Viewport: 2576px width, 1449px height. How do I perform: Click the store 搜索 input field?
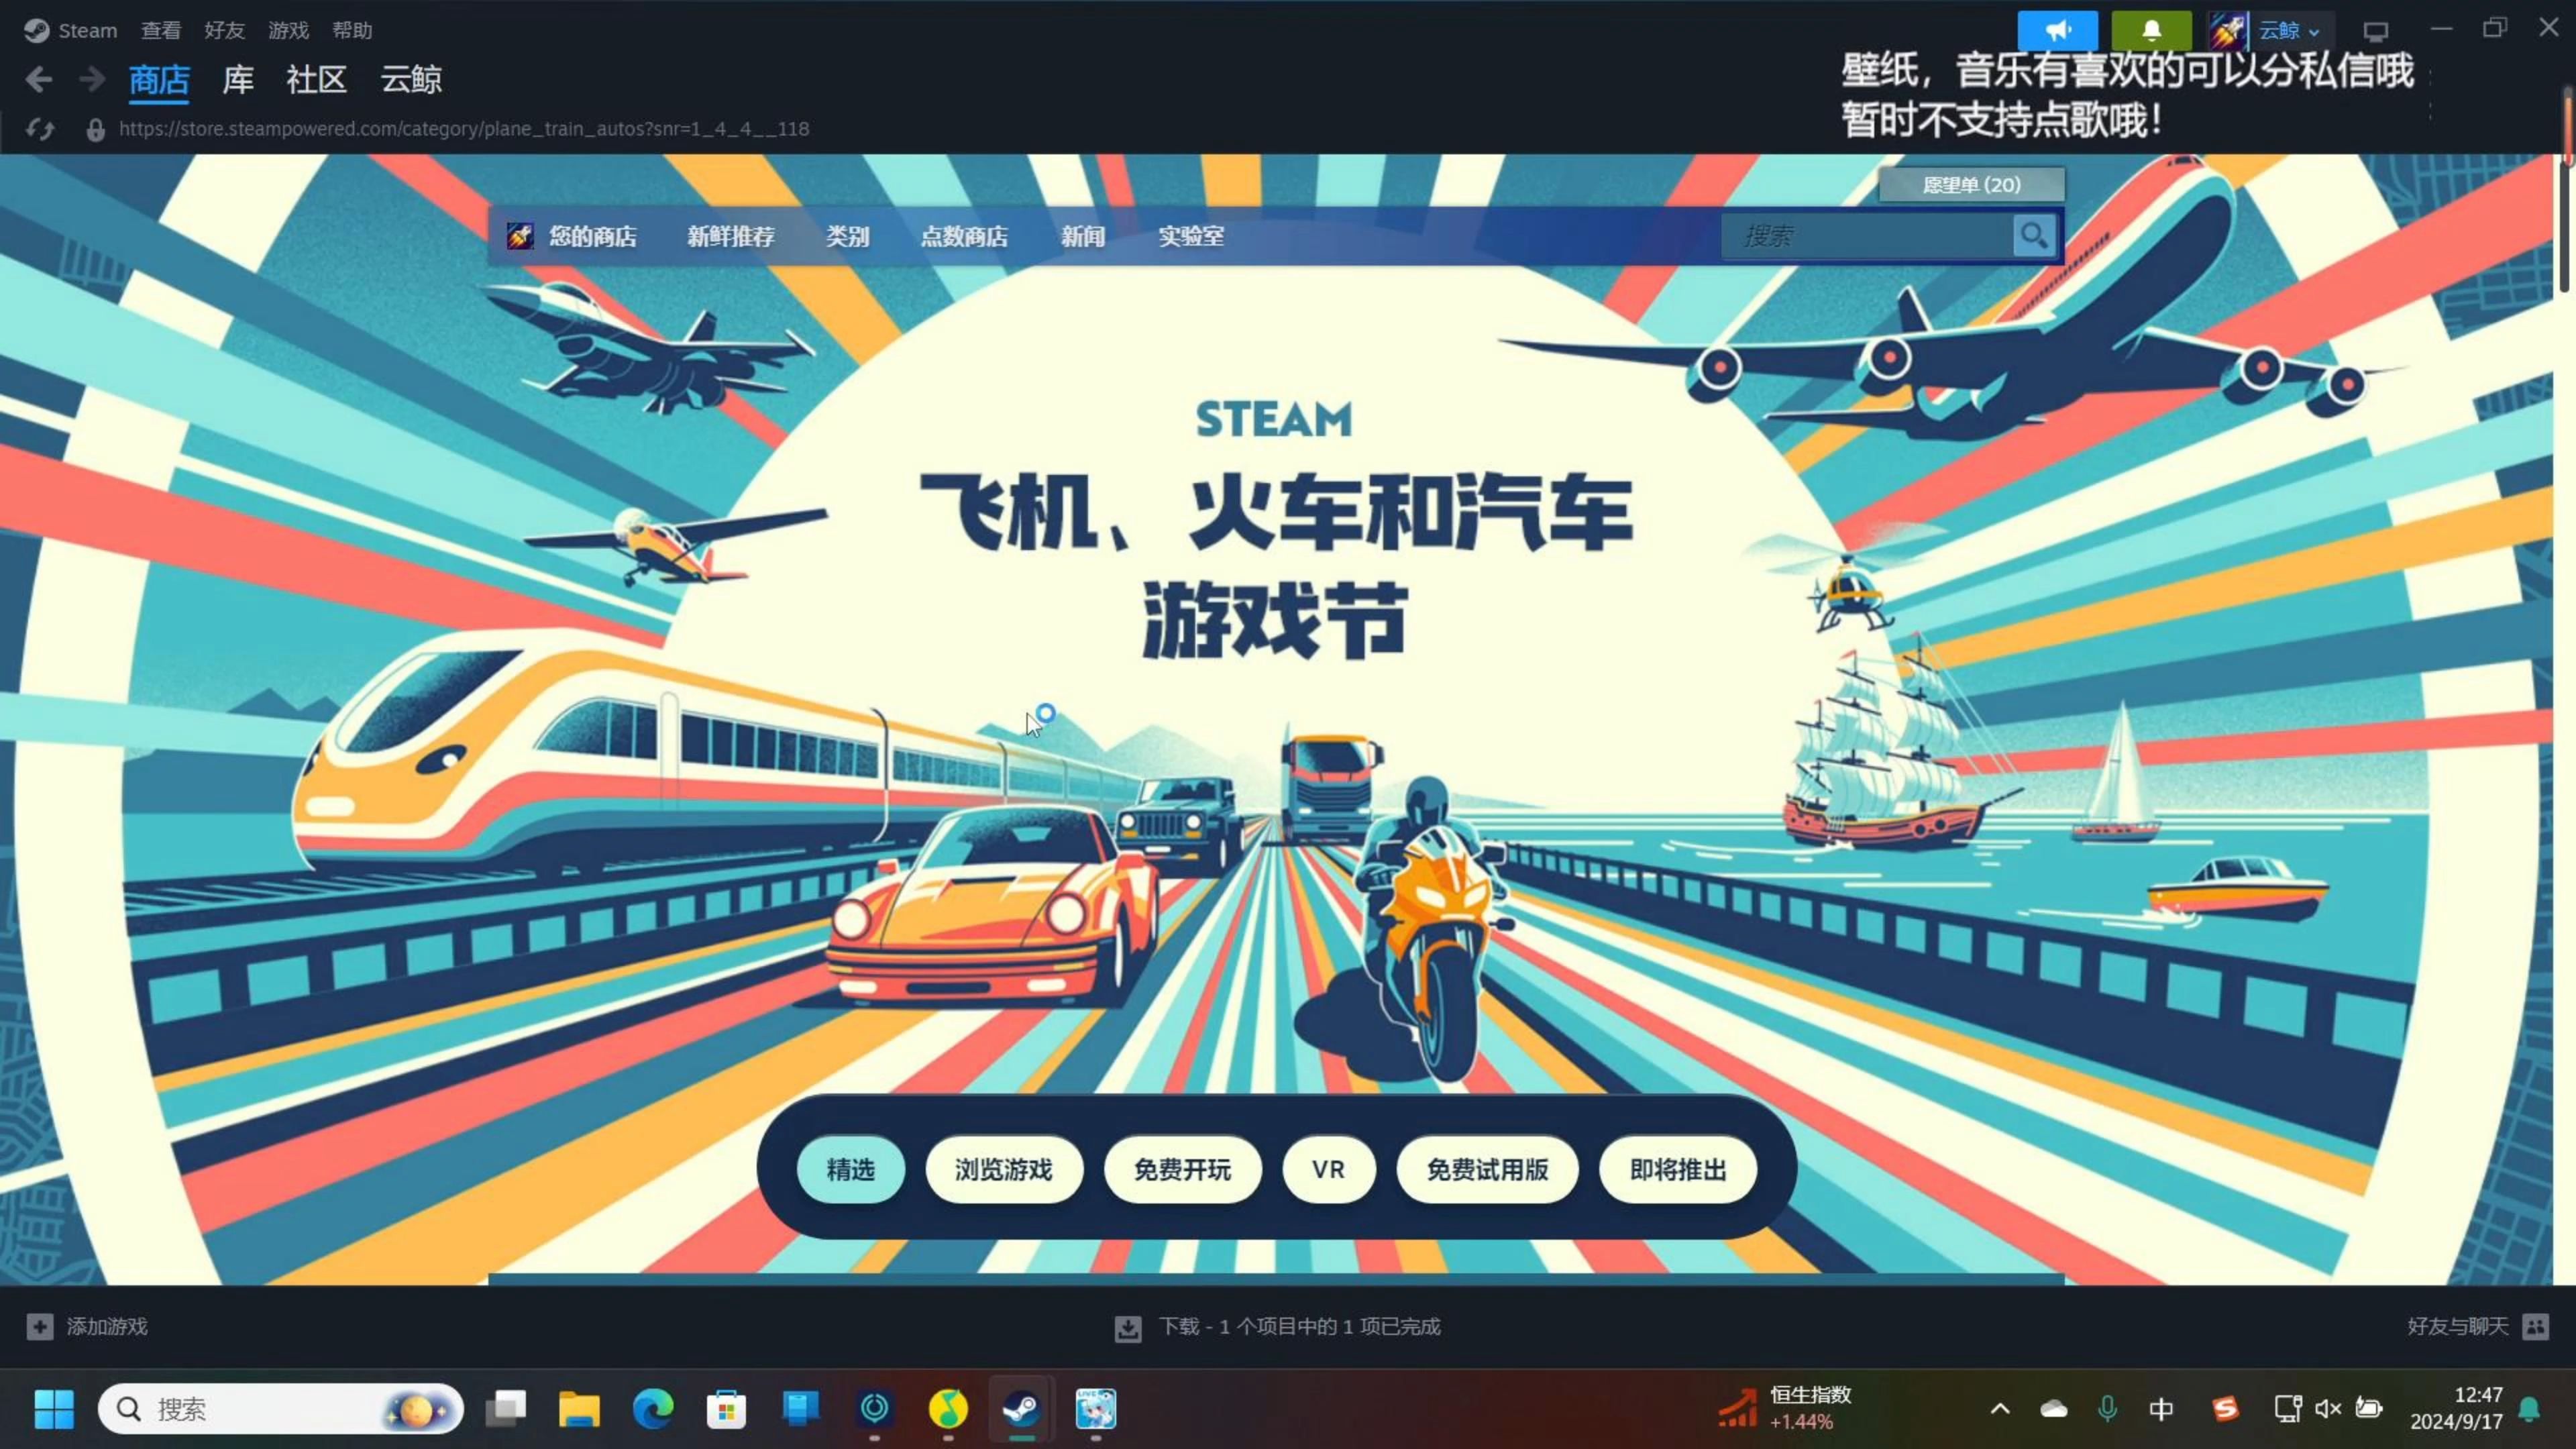tap(1867, 236)
